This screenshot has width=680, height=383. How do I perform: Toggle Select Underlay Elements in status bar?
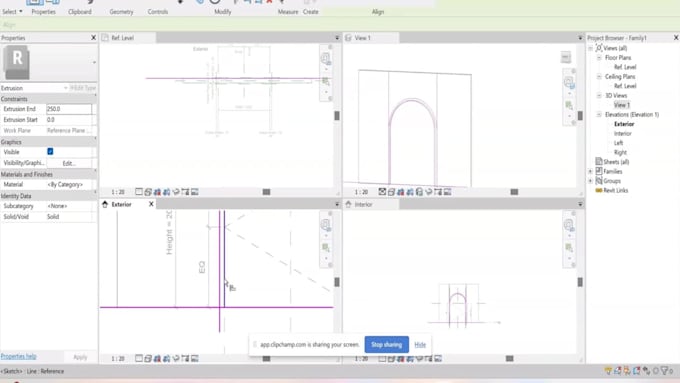(x=618, y=371)
